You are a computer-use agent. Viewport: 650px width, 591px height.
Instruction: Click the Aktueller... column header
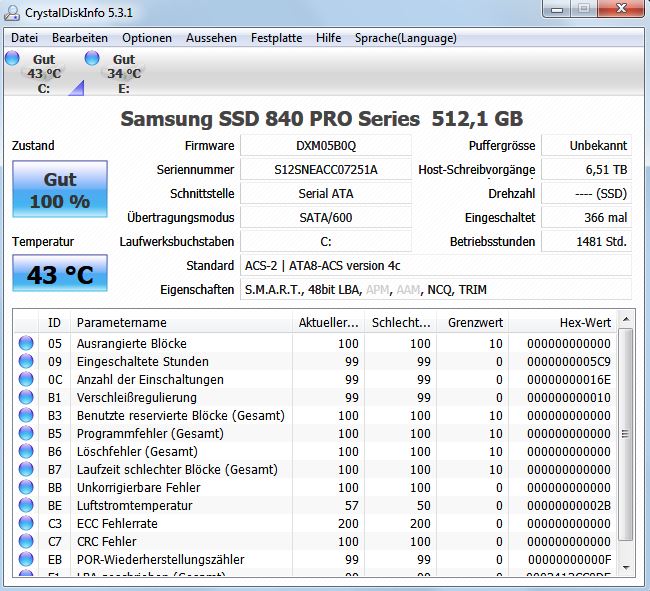tap(328, 322)
